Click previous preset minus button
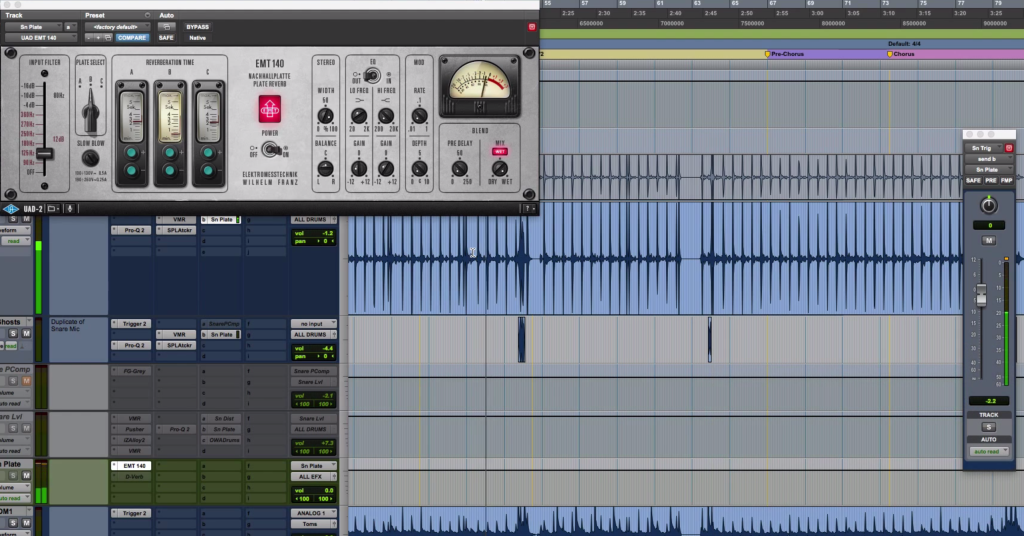 click(89, 38)
